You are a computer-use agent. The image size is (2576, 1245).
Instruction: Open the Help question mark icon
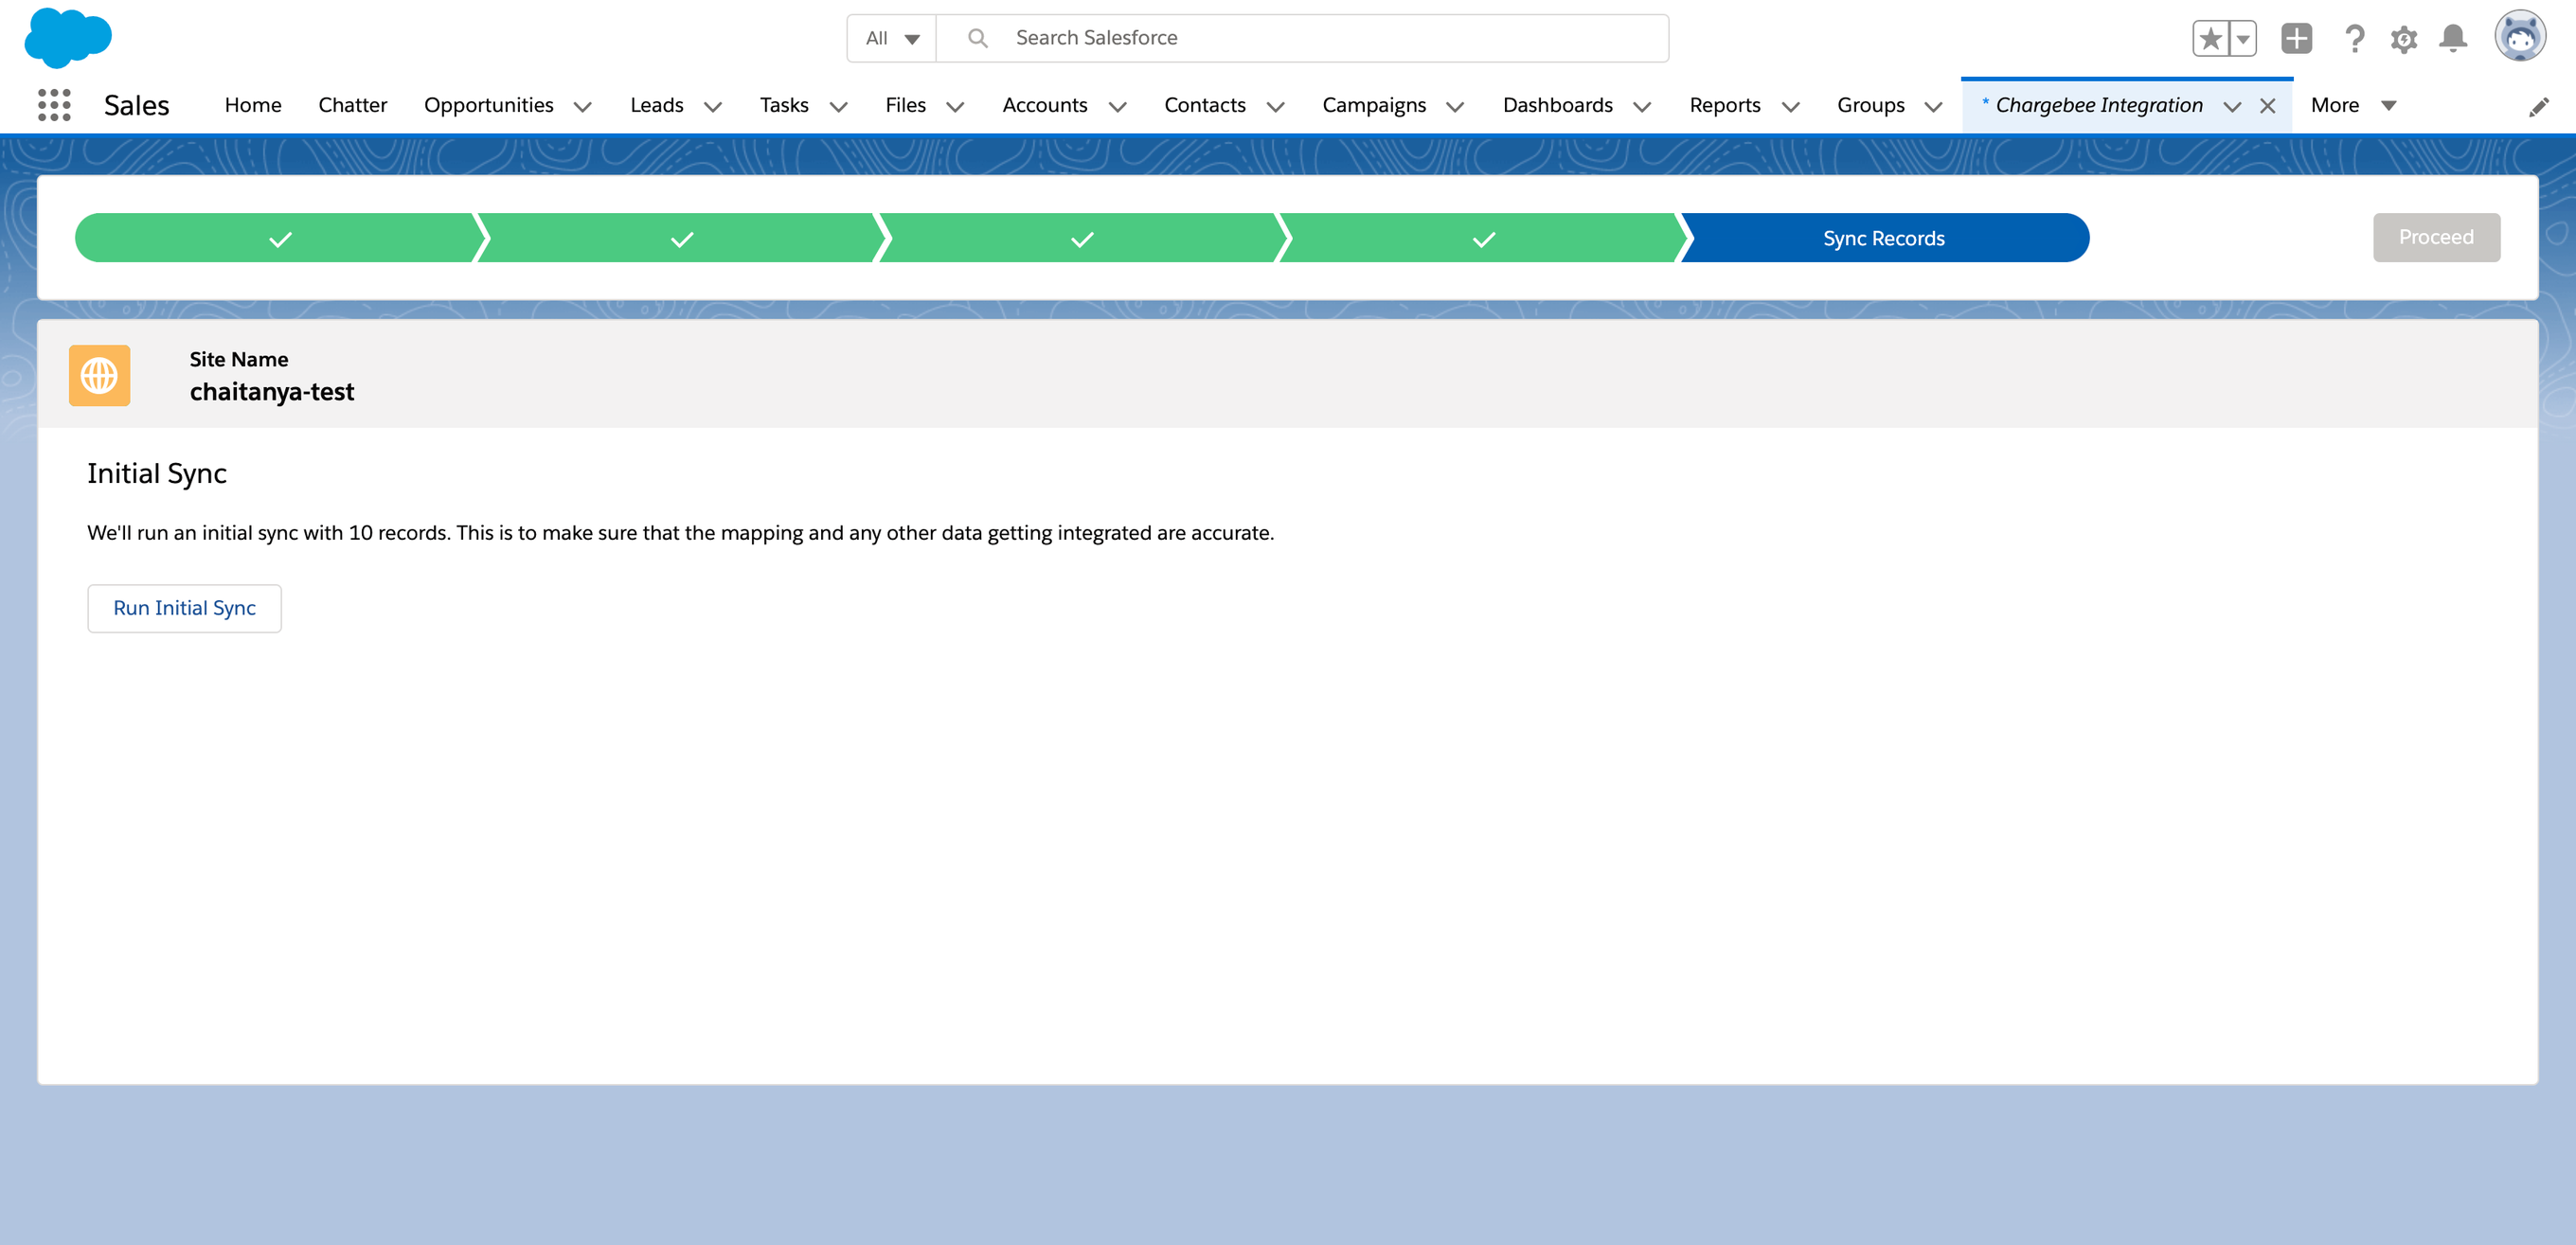pos(2354,39)
